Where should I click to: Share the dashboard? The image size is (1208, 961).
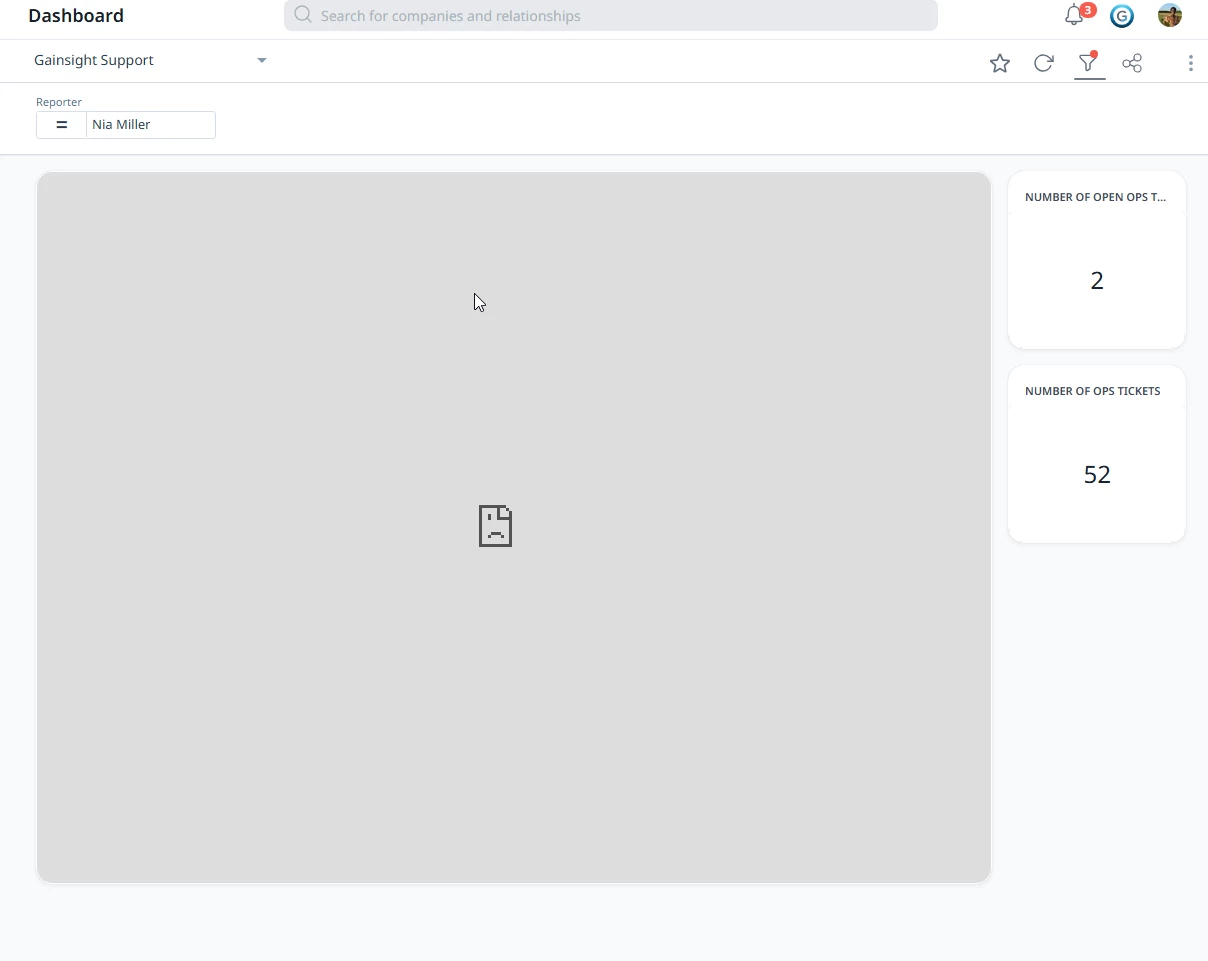1132,63
